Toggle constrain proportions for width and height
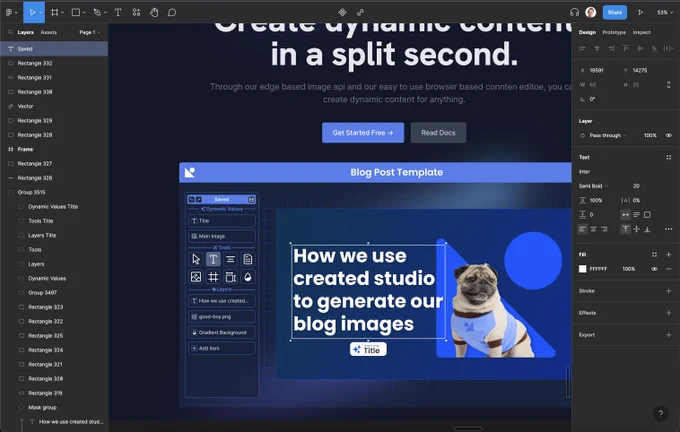Image resolution: width=680 pixels, height=432 pixels. click(x=668, y=85)
